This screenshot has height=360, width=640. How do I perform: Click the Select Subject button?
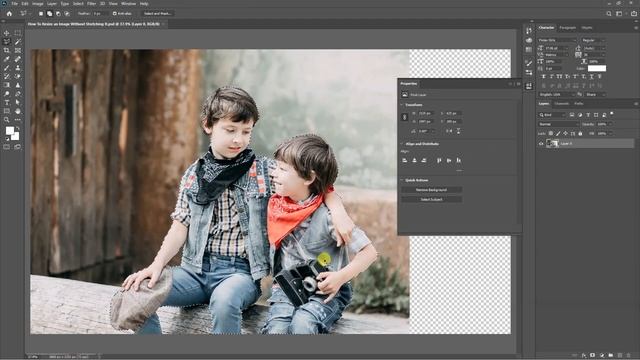coord(431,200)
